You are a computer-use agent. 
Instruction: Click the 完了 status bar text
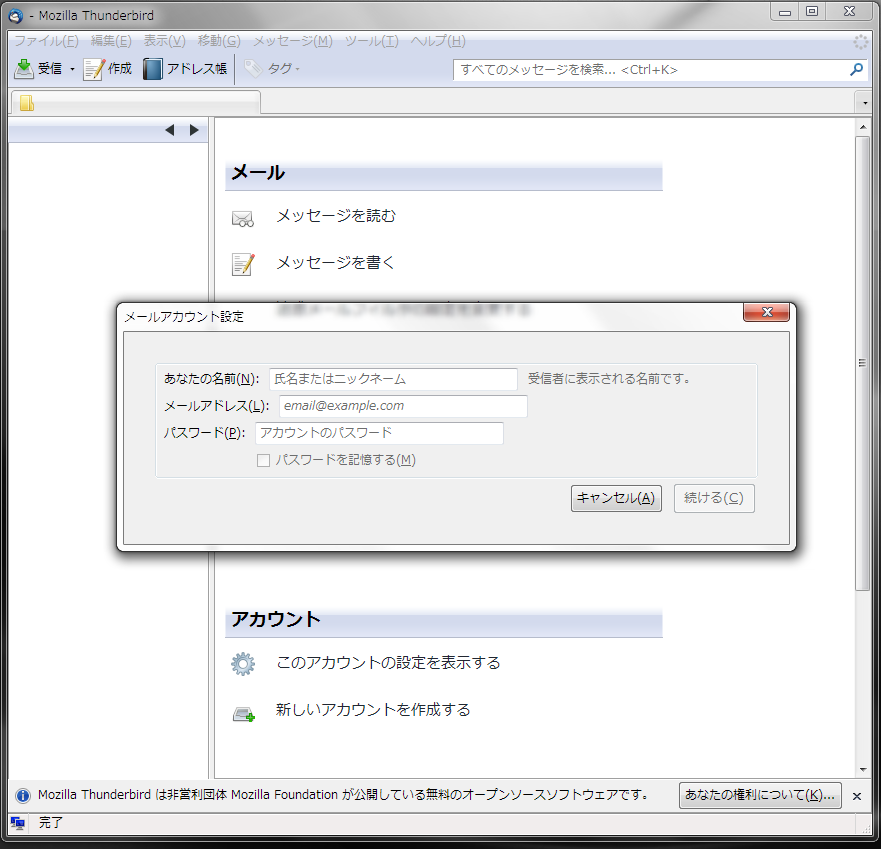pyautogui.click(x=51, y=823)
